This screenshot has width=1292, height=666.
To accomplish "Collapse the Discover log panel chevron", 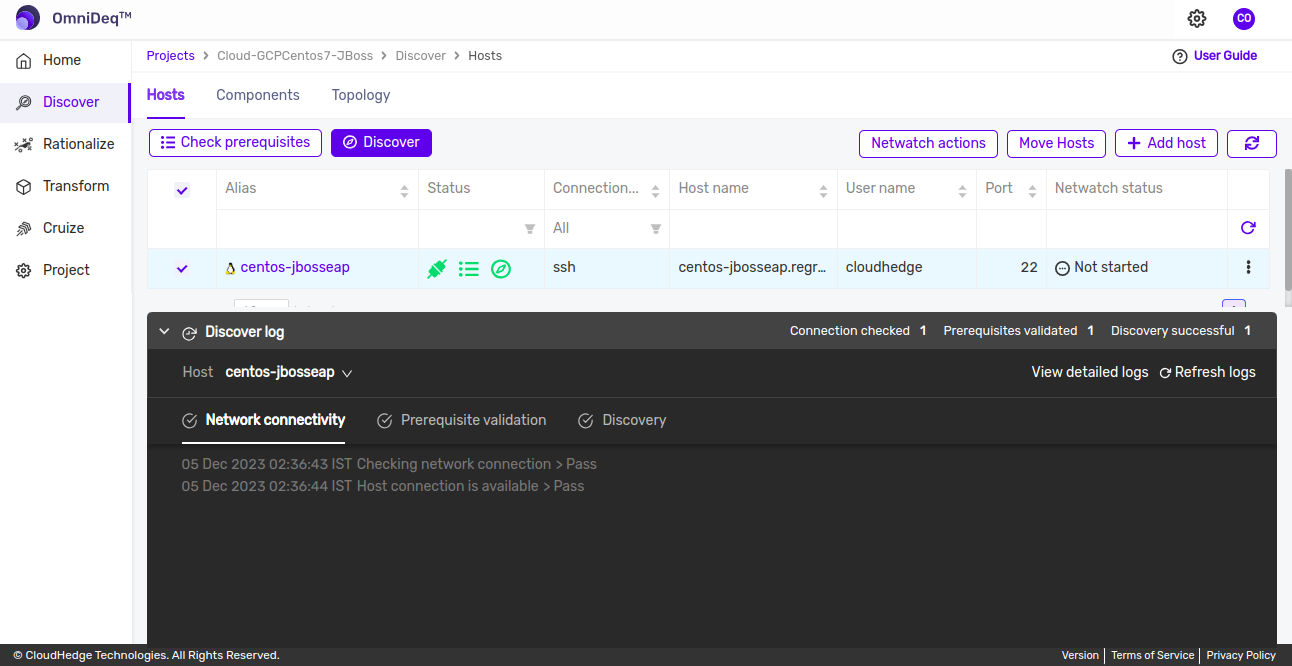I will coord(164,331).
